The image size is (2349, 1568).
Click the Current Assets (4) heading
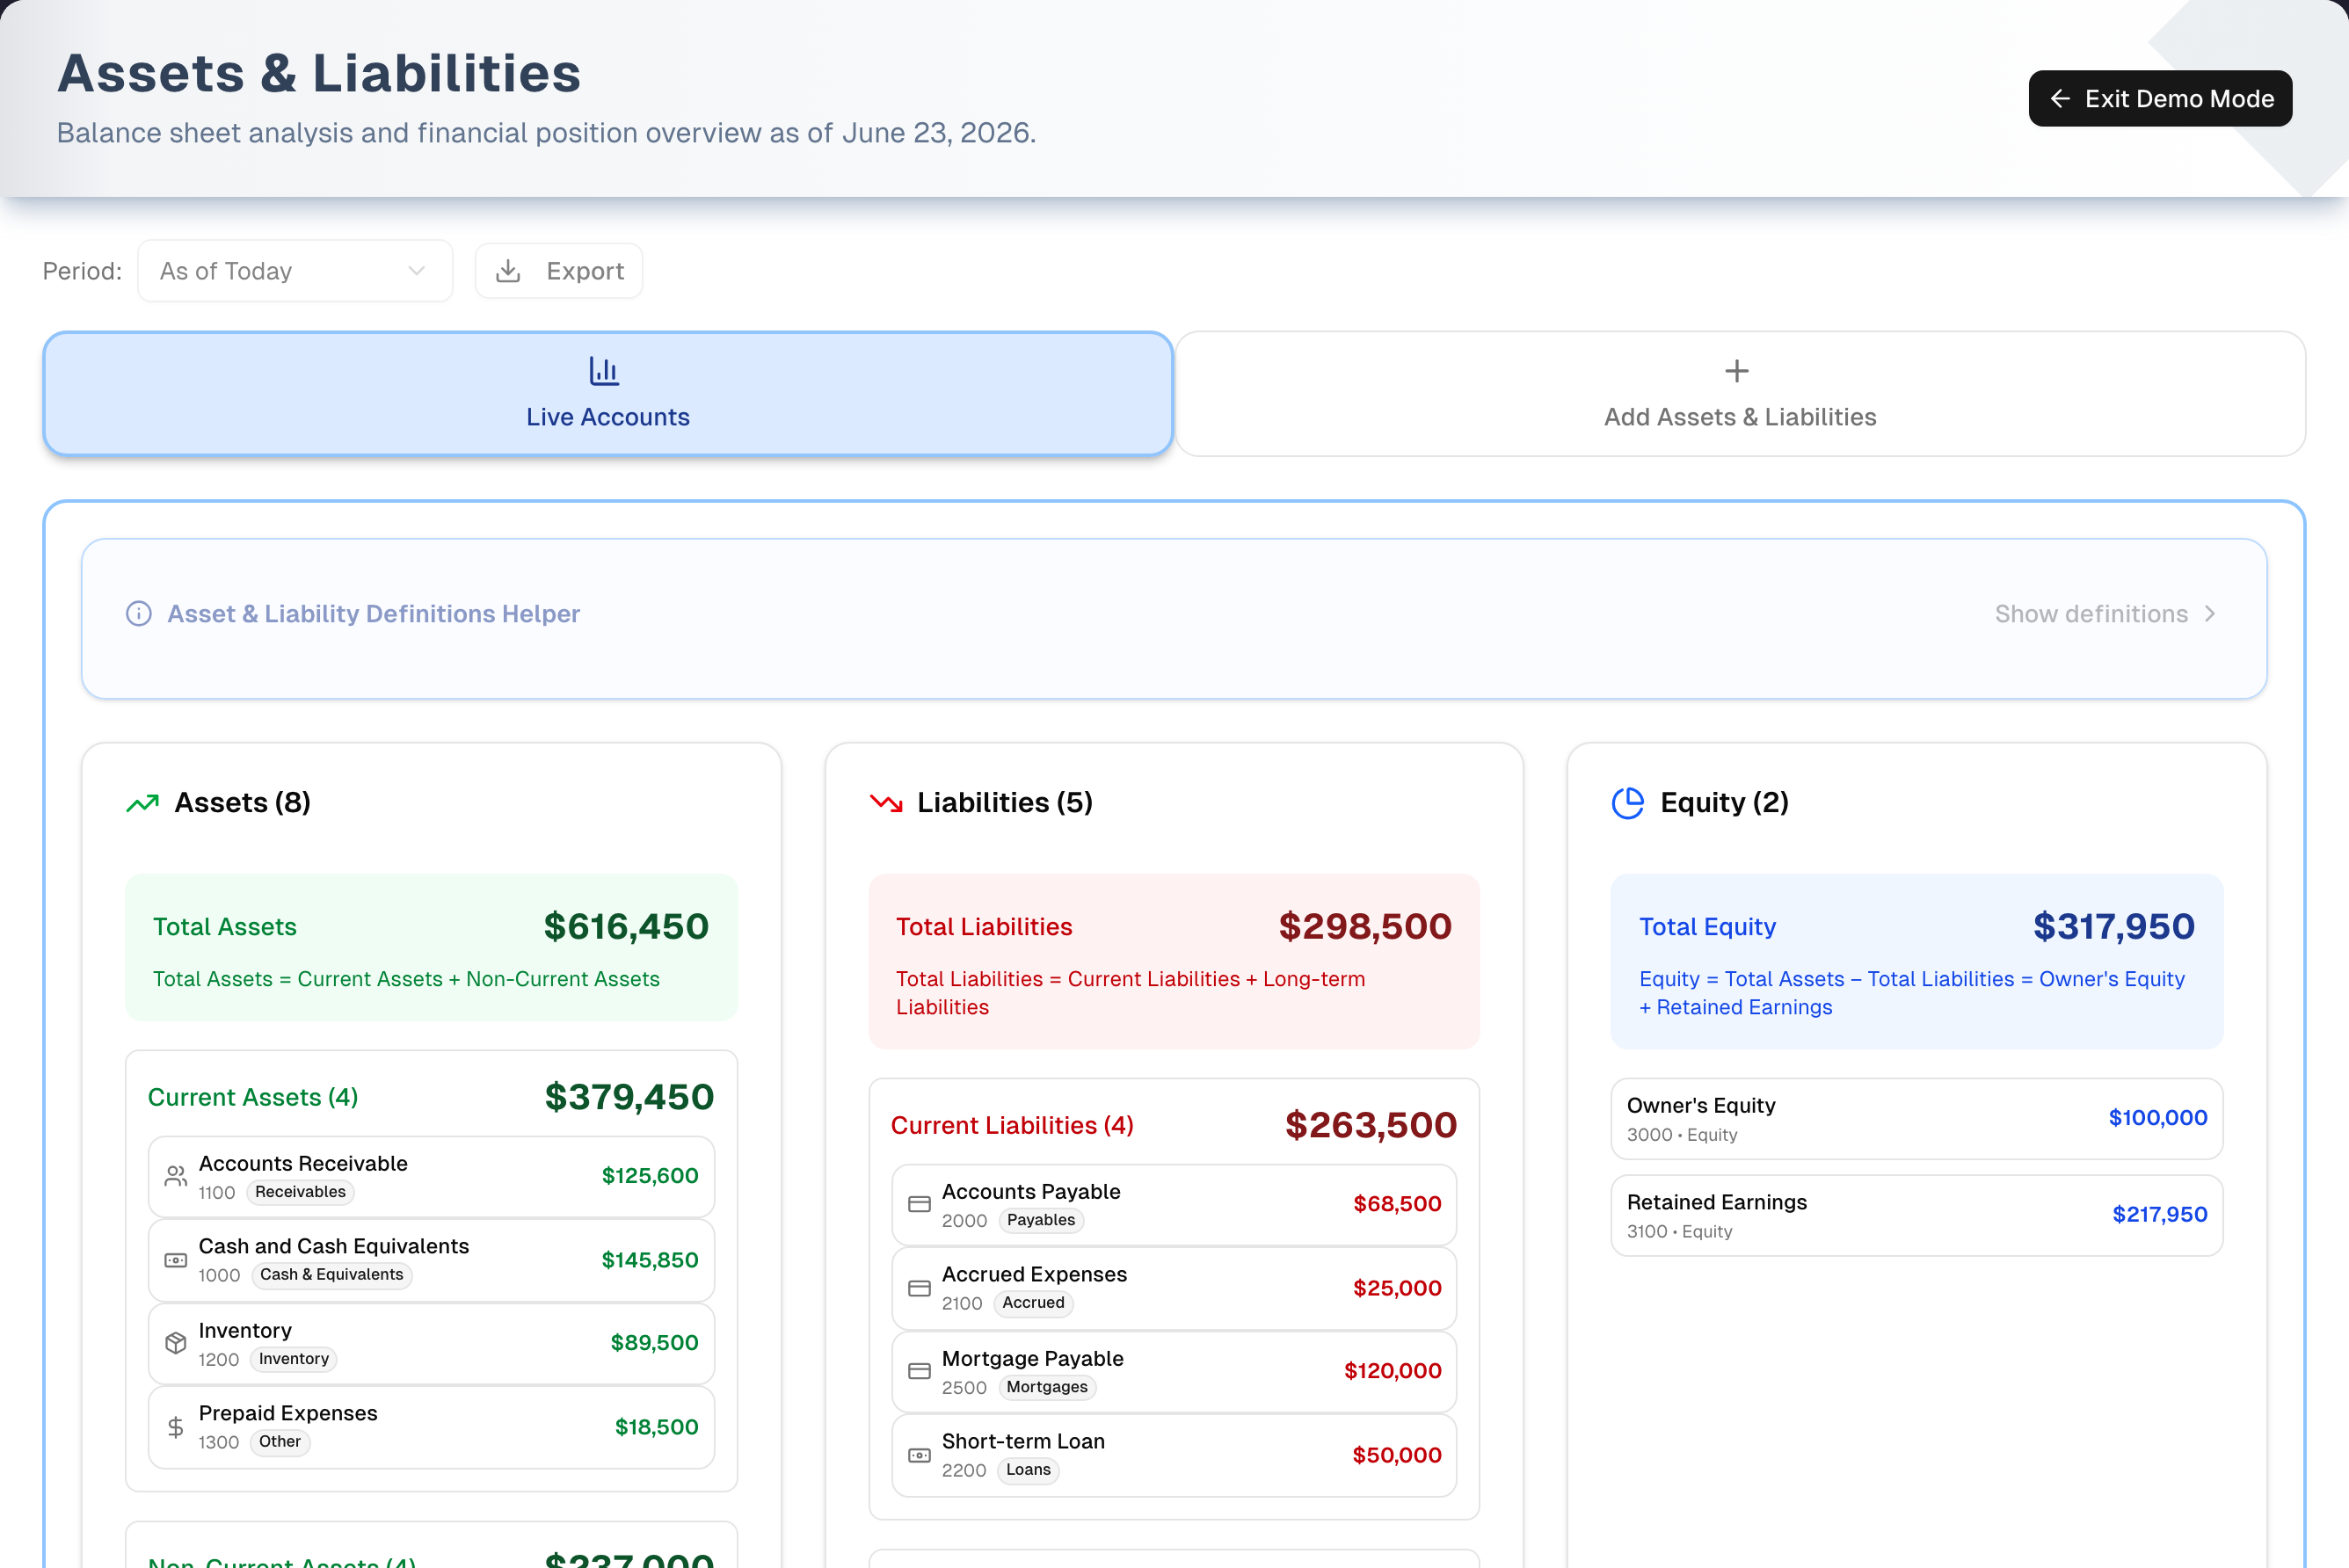(253, 1097)
